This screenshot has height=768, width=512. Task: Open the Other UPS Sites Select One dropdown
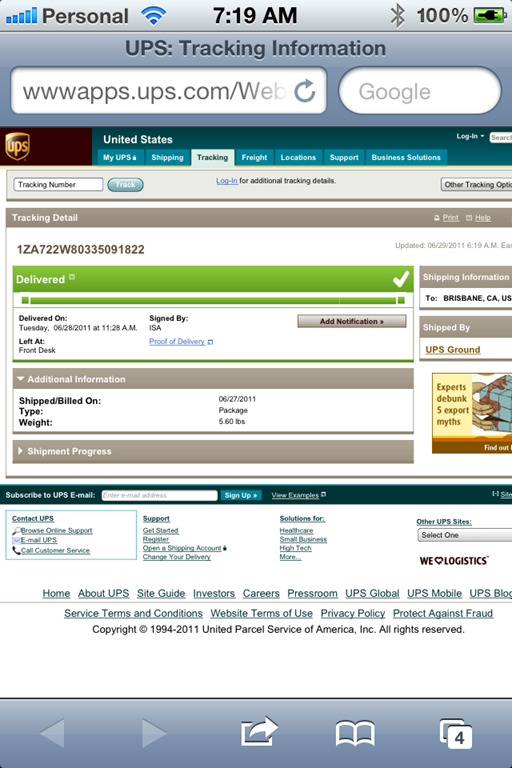click(464, 535)
